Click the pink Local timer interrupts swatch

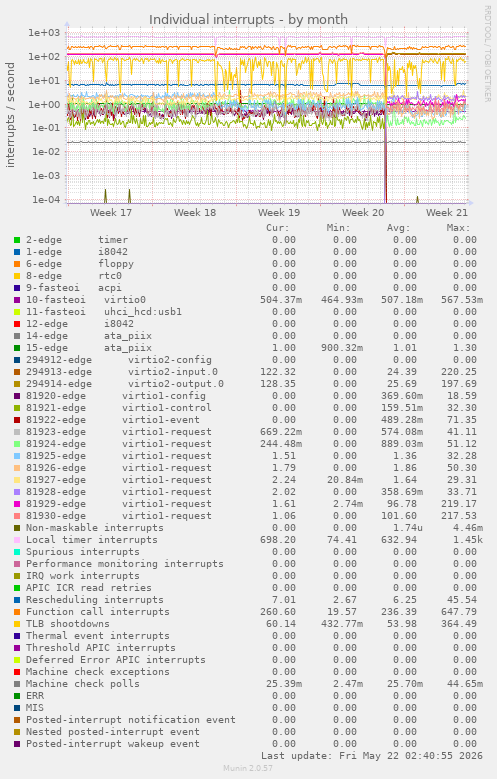tap(17, 540)
